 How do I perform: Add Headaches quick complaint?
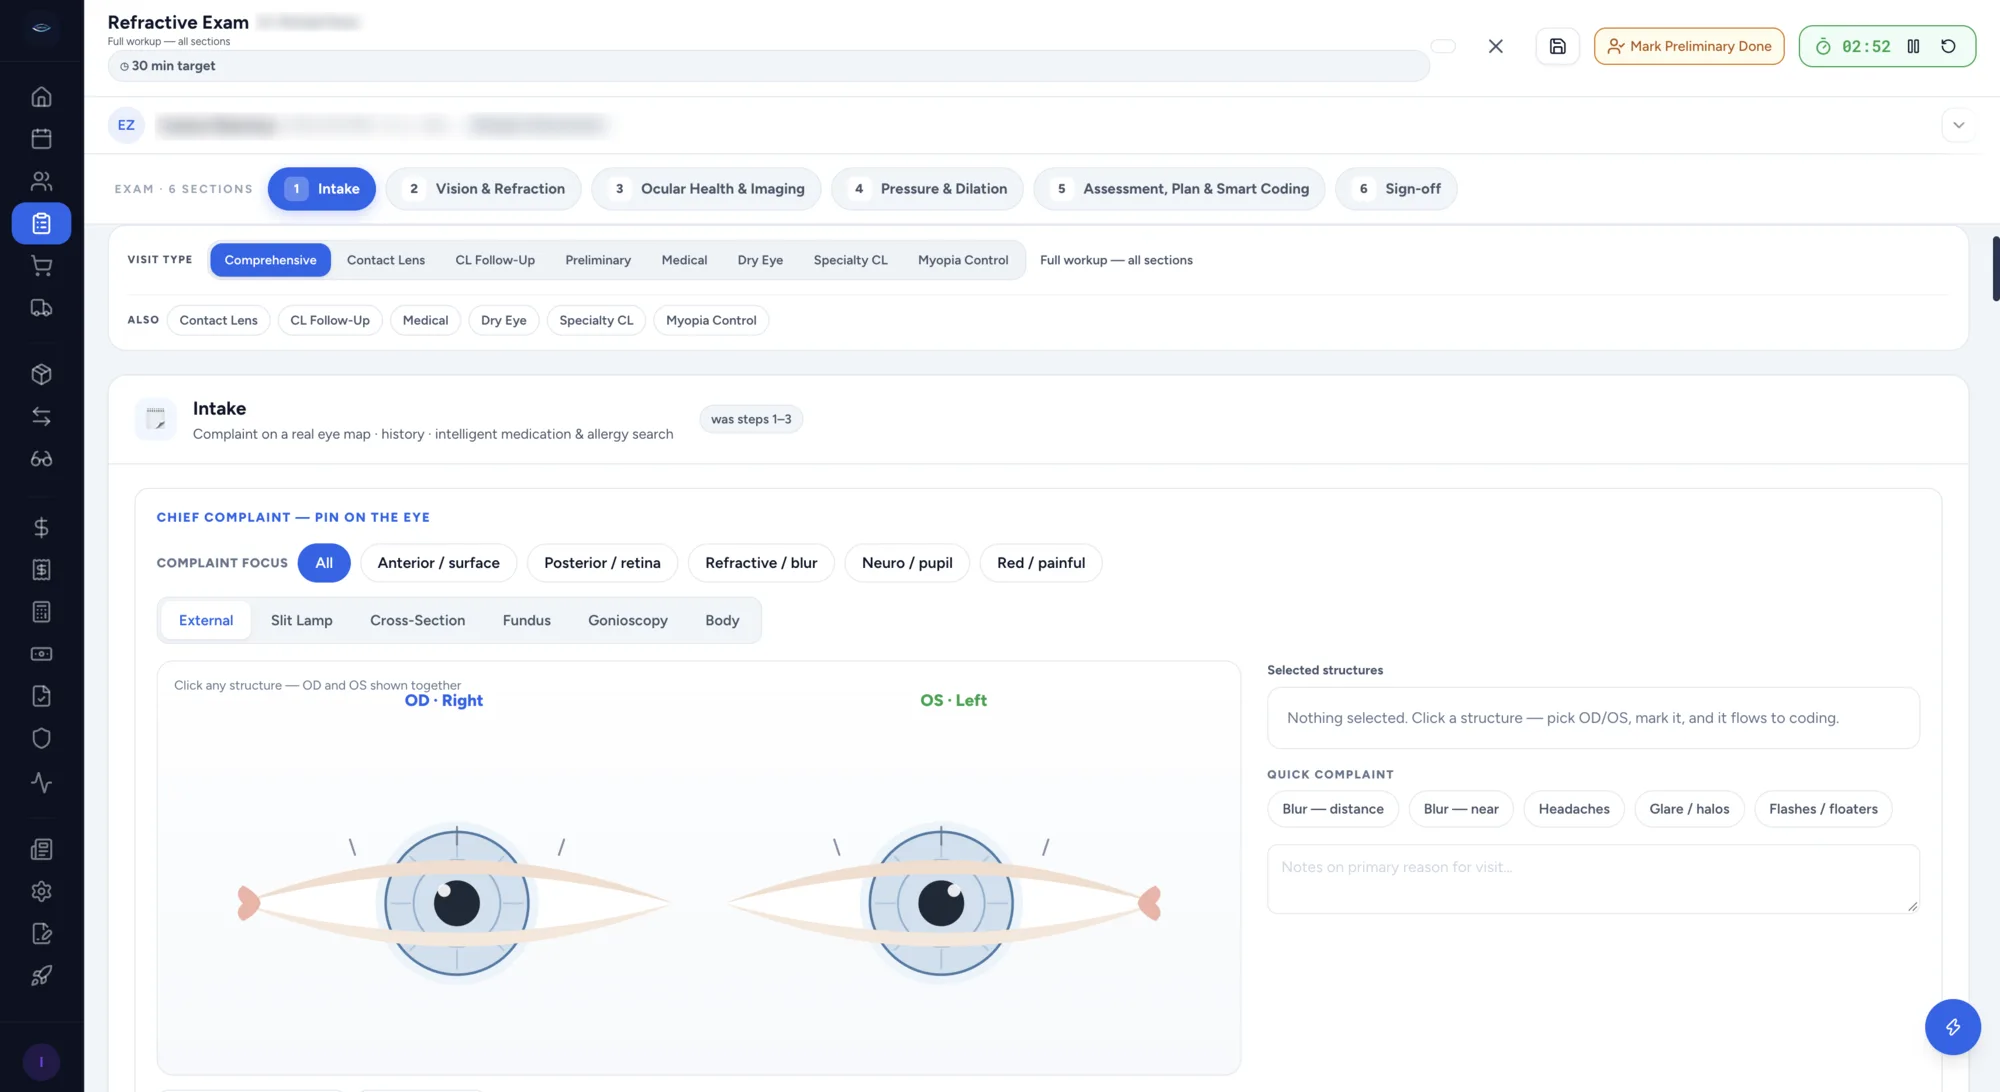[1574, 809]
